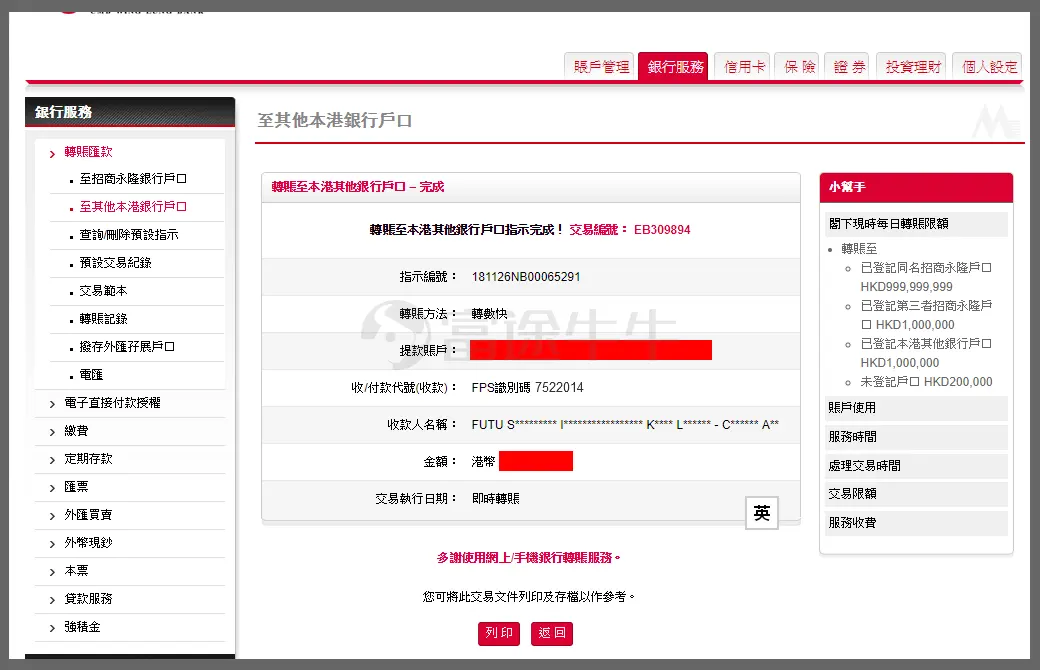Viewport: 1040px width, 670px height.
Task: Expand 服務時間 in the 小幫手 panel
Action: pyautogui.click(x=852, y=437)
